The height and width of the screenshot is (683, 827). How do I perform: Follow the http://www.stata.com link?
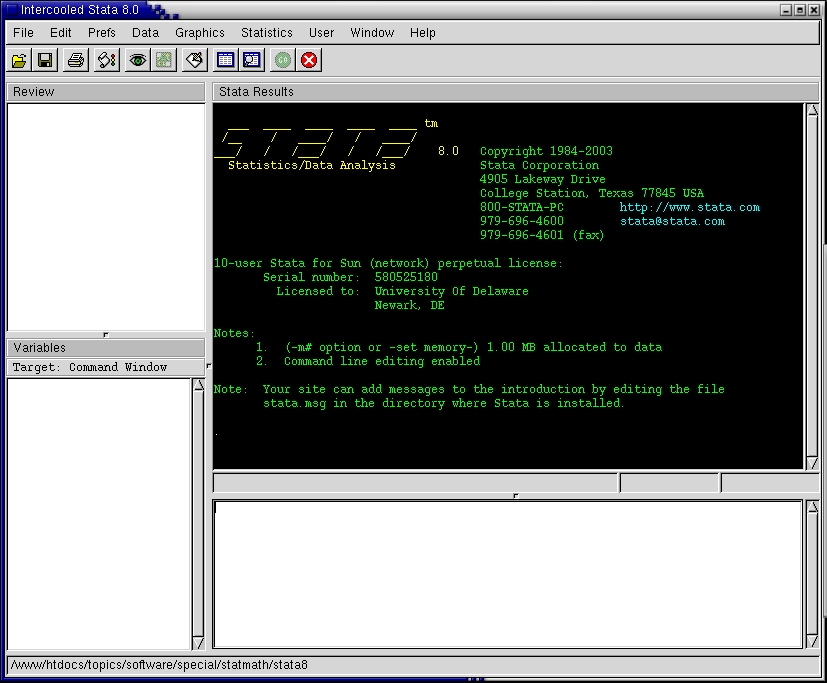[x=690, y=207]
